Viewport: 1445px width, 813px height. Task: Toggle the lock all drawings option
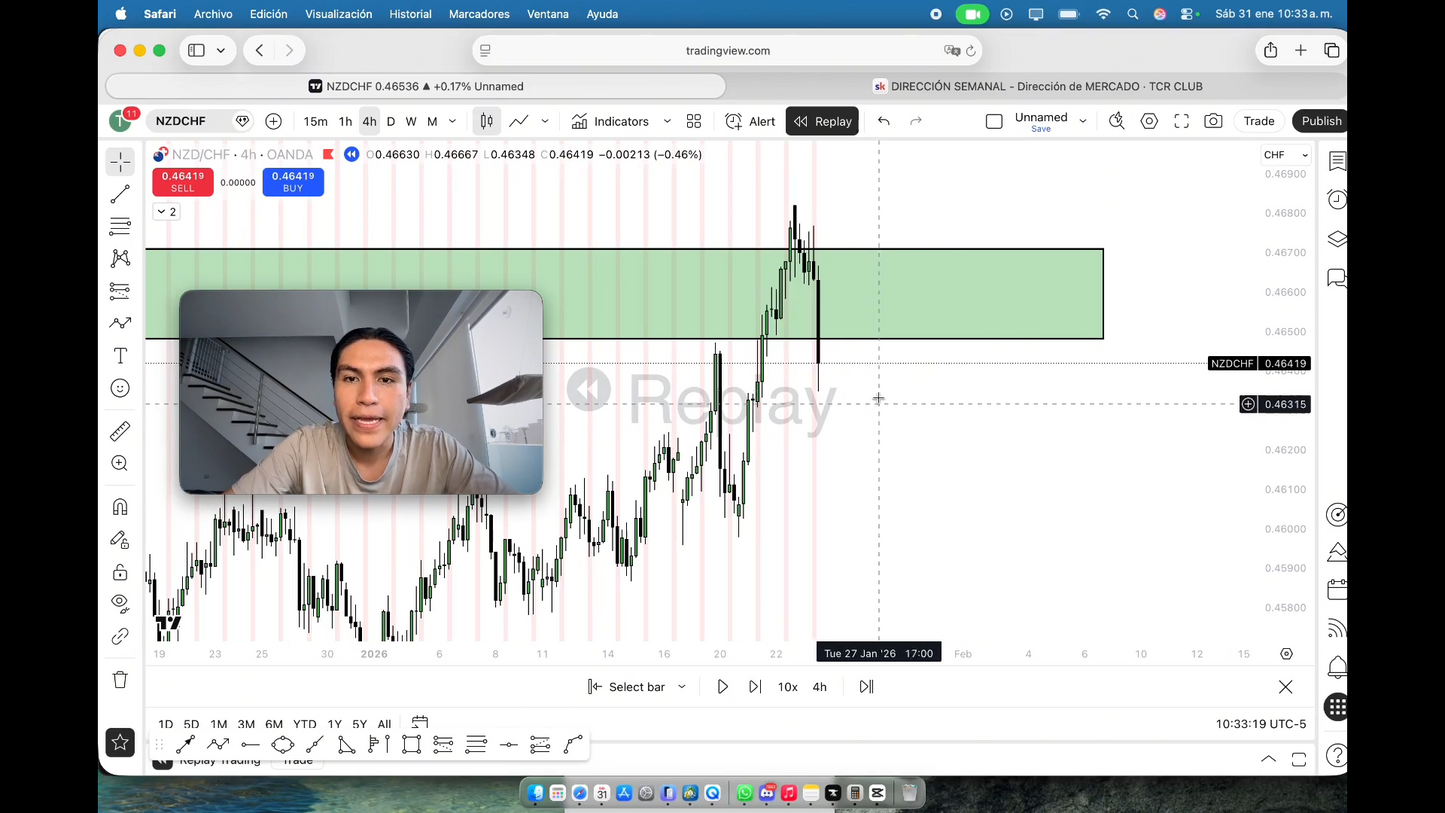click(120, 571)
